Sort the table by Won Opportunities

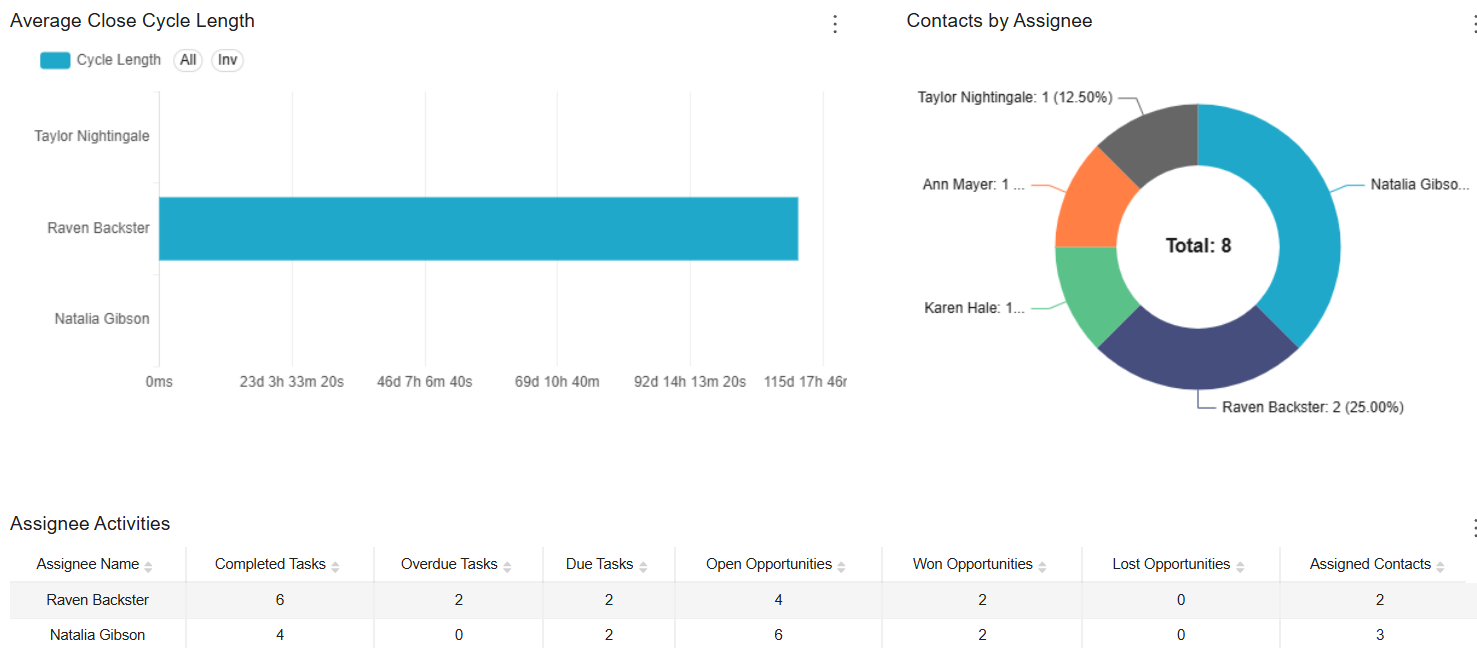click(x=1042, y=564)
